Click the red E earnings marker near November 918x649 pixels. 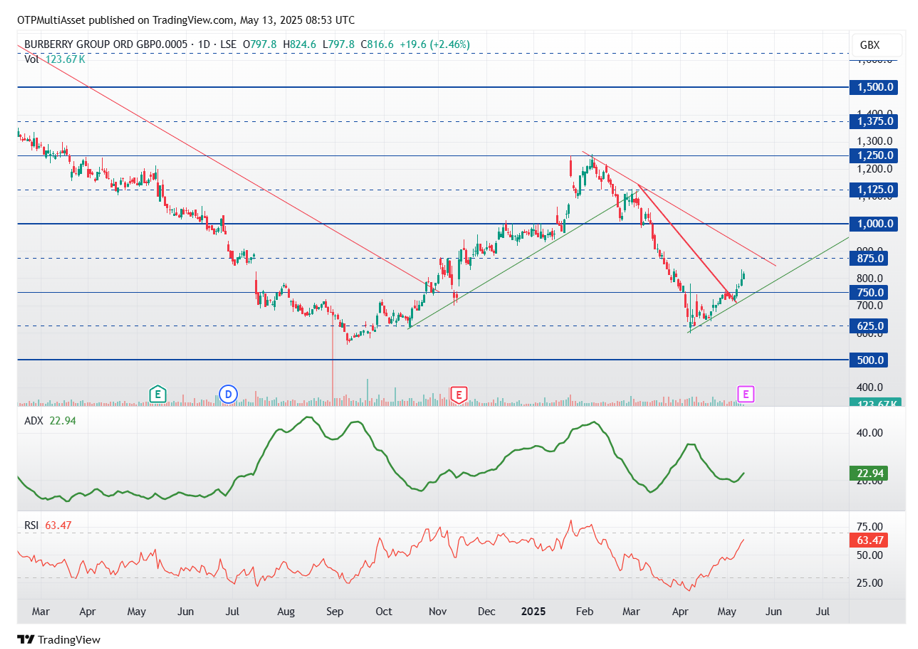click(x=458, y=394)
